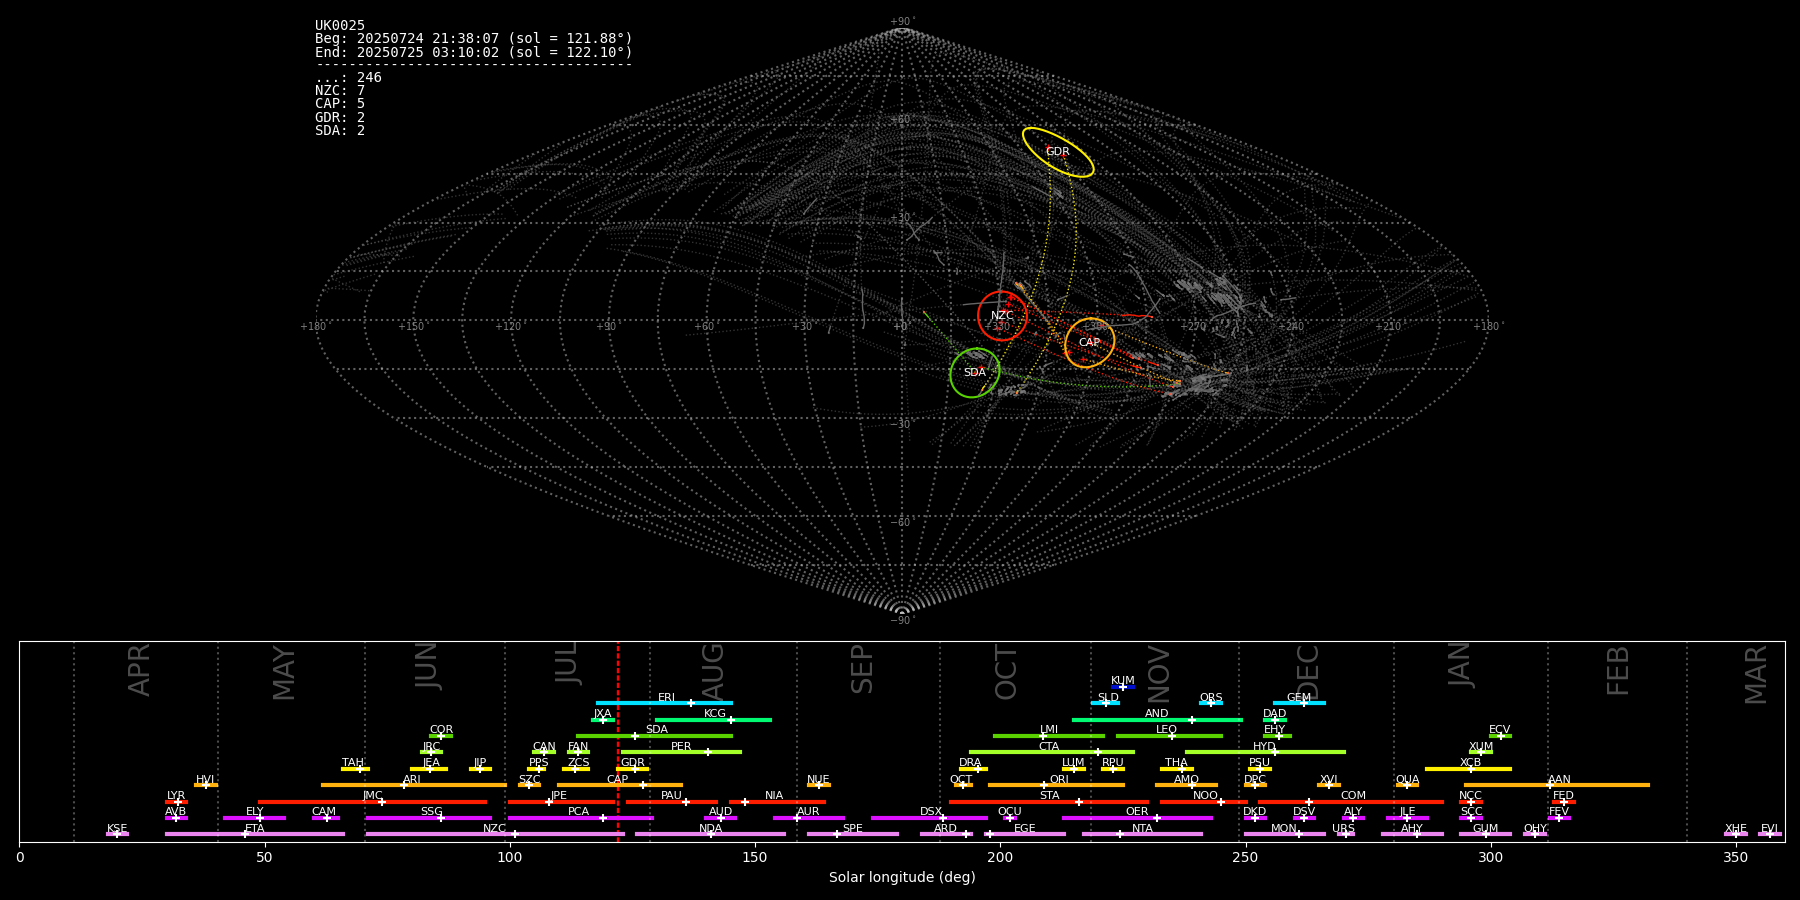Viewport: 1800px width, 900px height.
Task: Click the LYR shower label in timeline
Action: coord(176,796)
